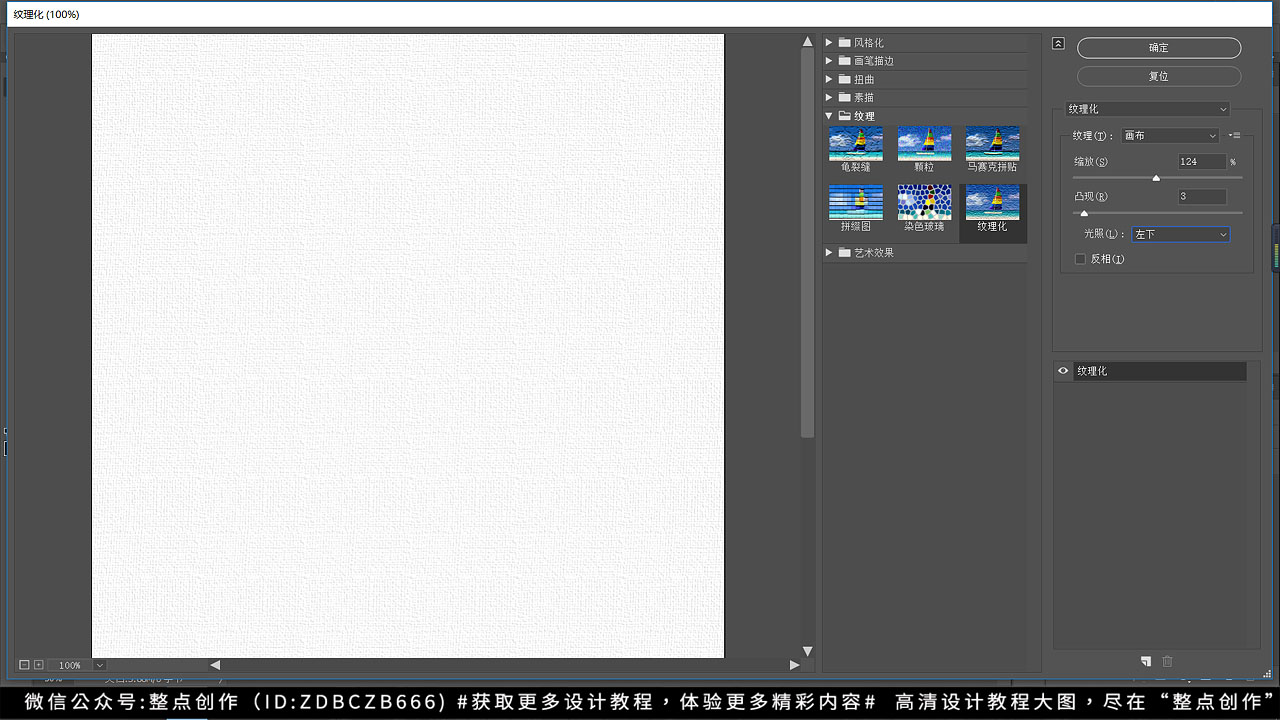Collapse the 纹理 filter folder

point(829,116)
